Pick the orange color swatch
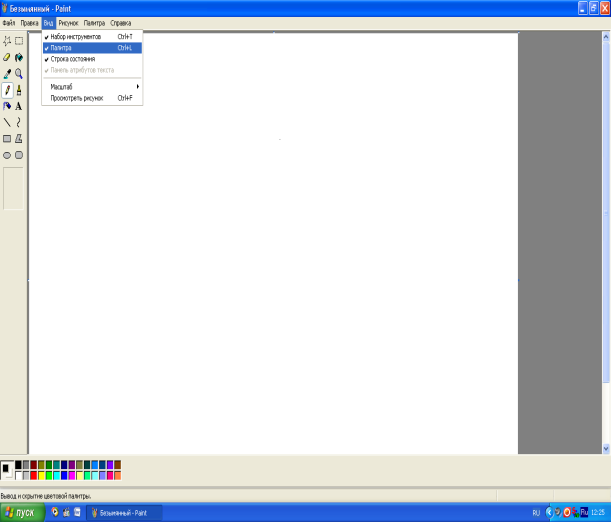Screen dimensions: 611x522 [117, 475]
